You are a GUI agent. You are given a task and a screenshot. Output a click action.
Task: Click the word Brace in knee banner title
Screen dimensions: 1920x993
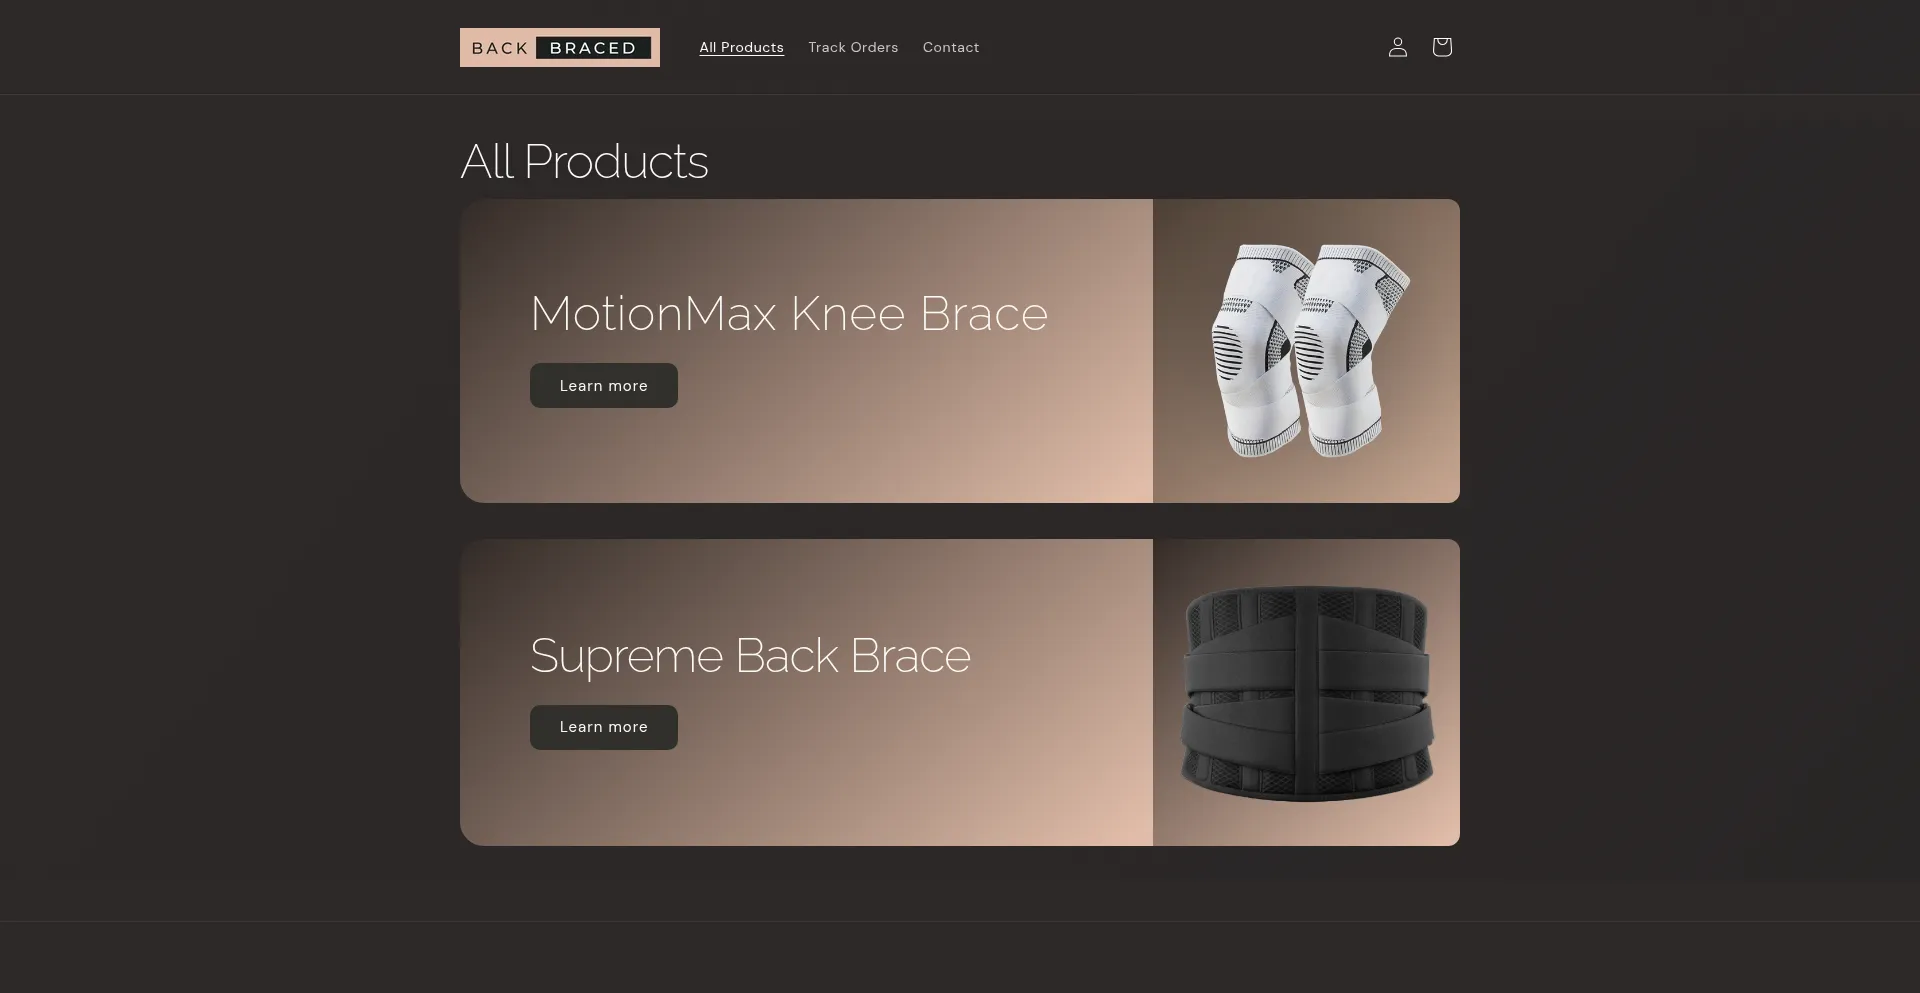984,314
